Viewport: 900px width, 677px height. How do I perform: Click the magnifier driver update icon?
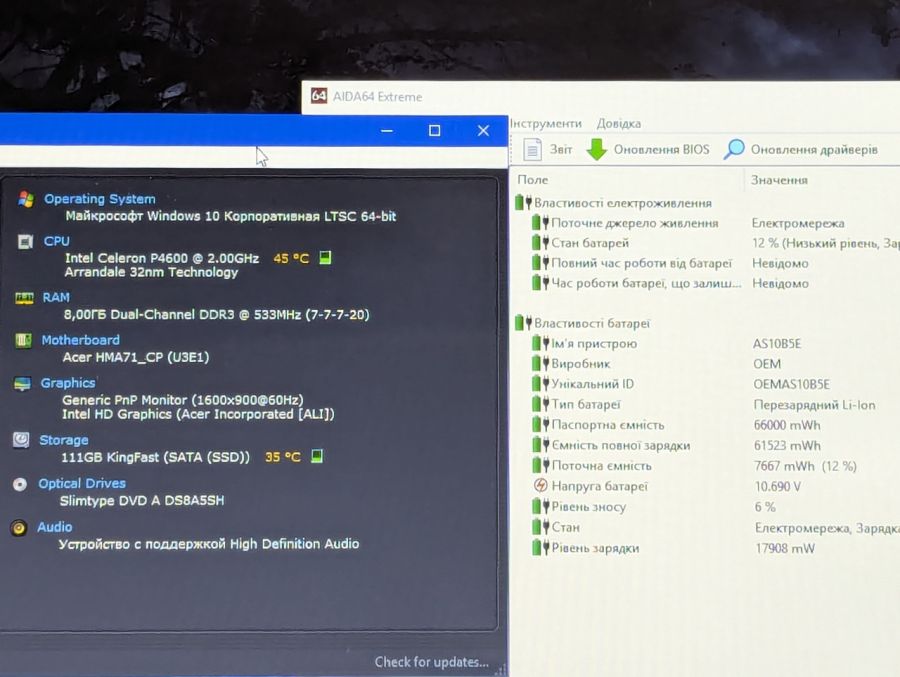734,149
